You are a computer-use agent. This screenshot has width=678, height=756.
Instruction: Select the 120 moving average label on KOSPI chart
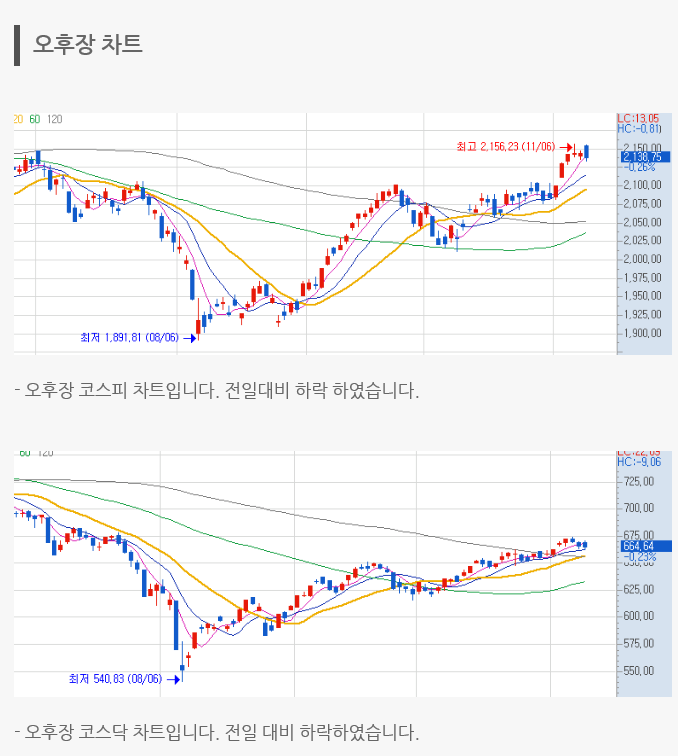(55, 119)
